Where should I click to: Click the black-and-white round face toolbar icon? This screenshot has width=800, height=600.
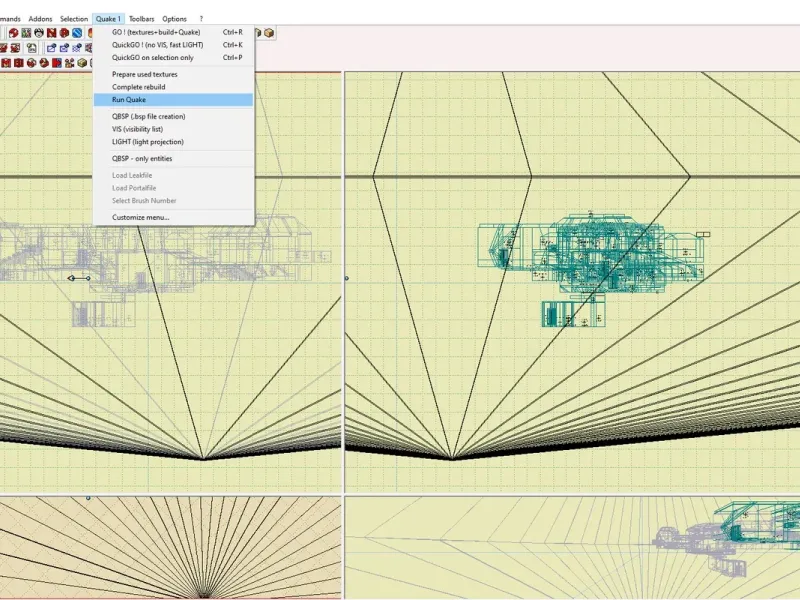coord(39,33)
